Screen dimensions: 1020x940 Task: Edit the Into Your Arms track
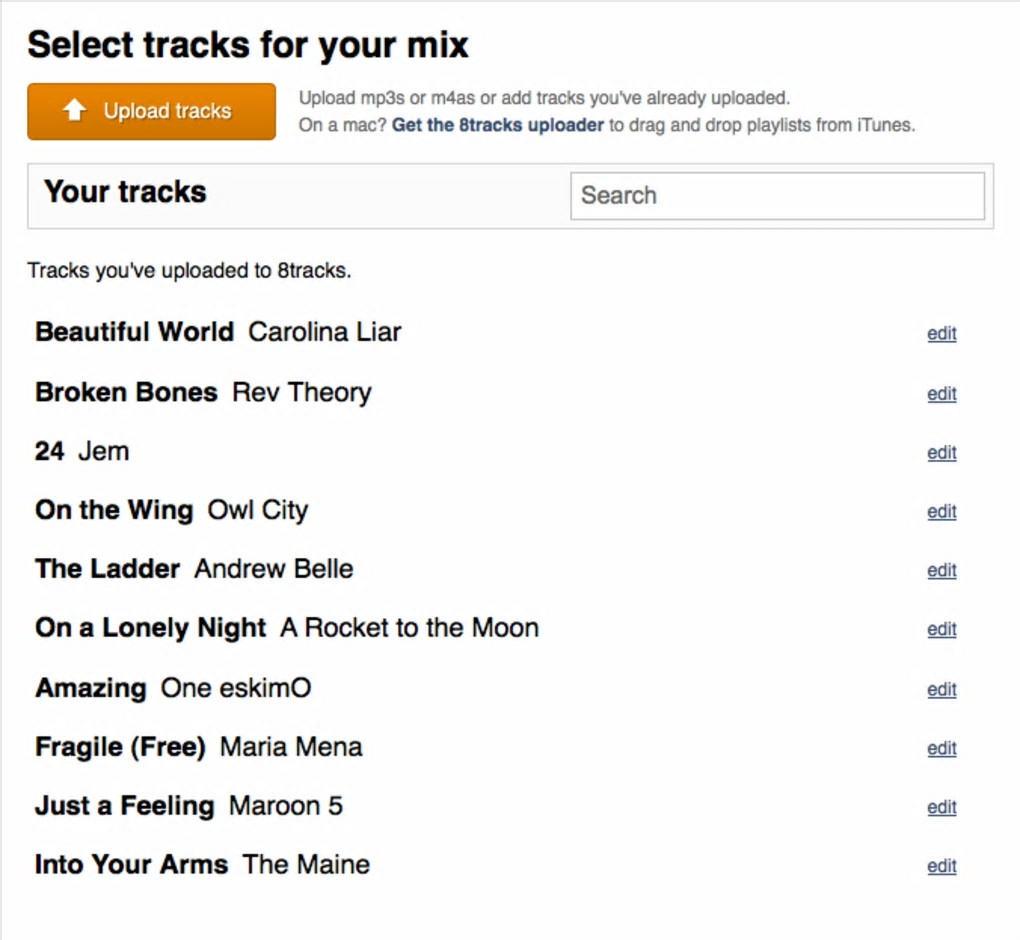click(941, 867)
